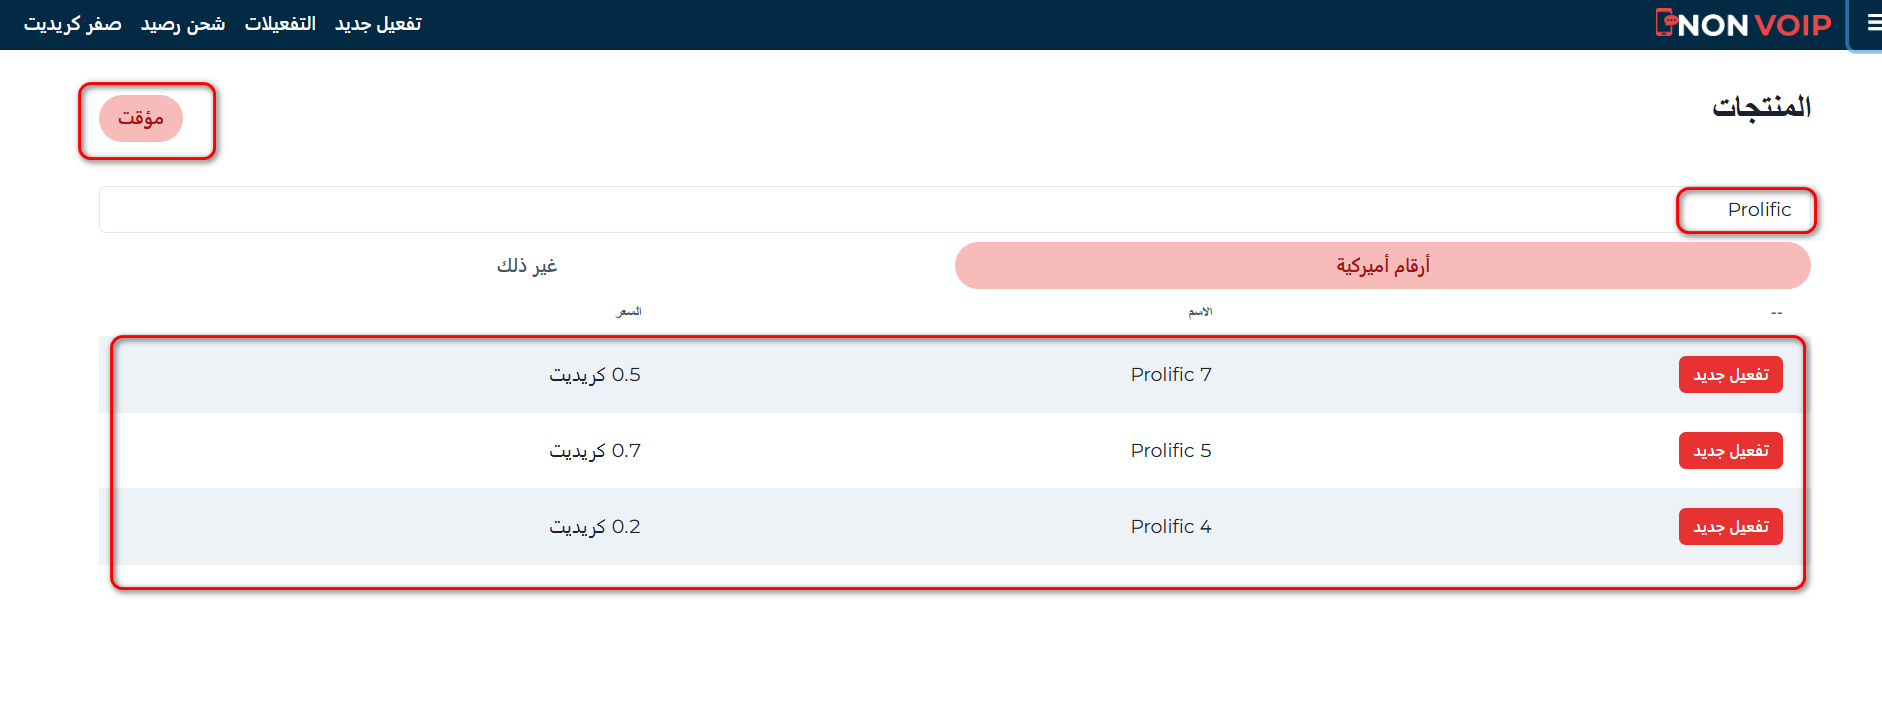1882x701 pixels.
Task: Open the hamburger menu icon
Action: point(1873,24)
